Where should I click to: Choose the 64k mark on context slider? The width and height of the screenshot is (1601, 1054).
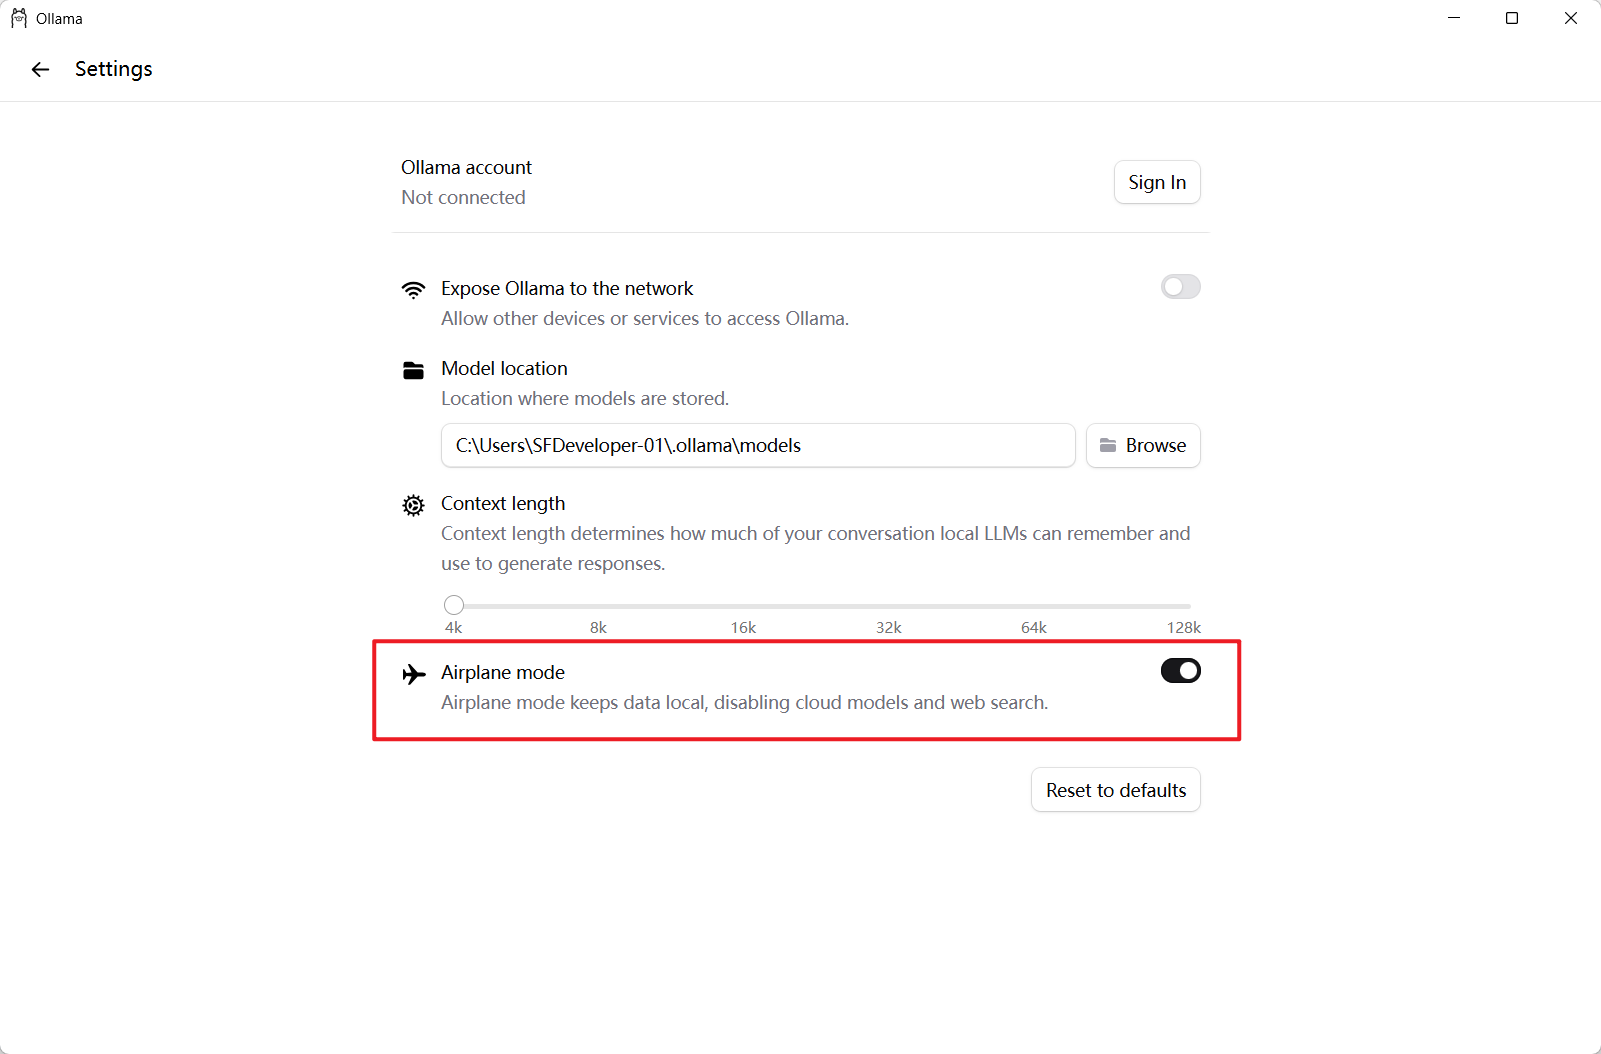[1034, 606]
